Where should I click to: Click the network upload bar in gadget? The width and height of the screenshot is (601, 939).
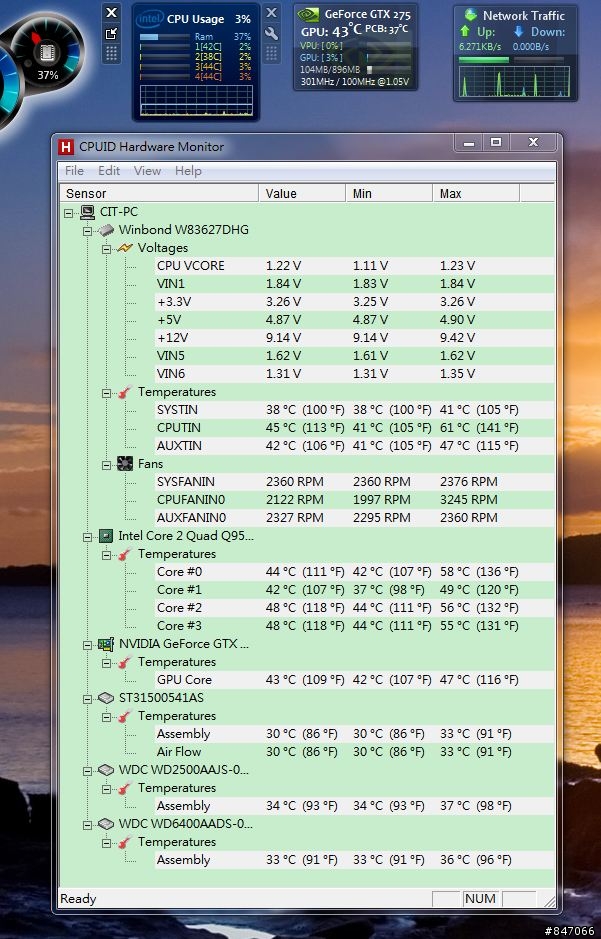point(484,59)
